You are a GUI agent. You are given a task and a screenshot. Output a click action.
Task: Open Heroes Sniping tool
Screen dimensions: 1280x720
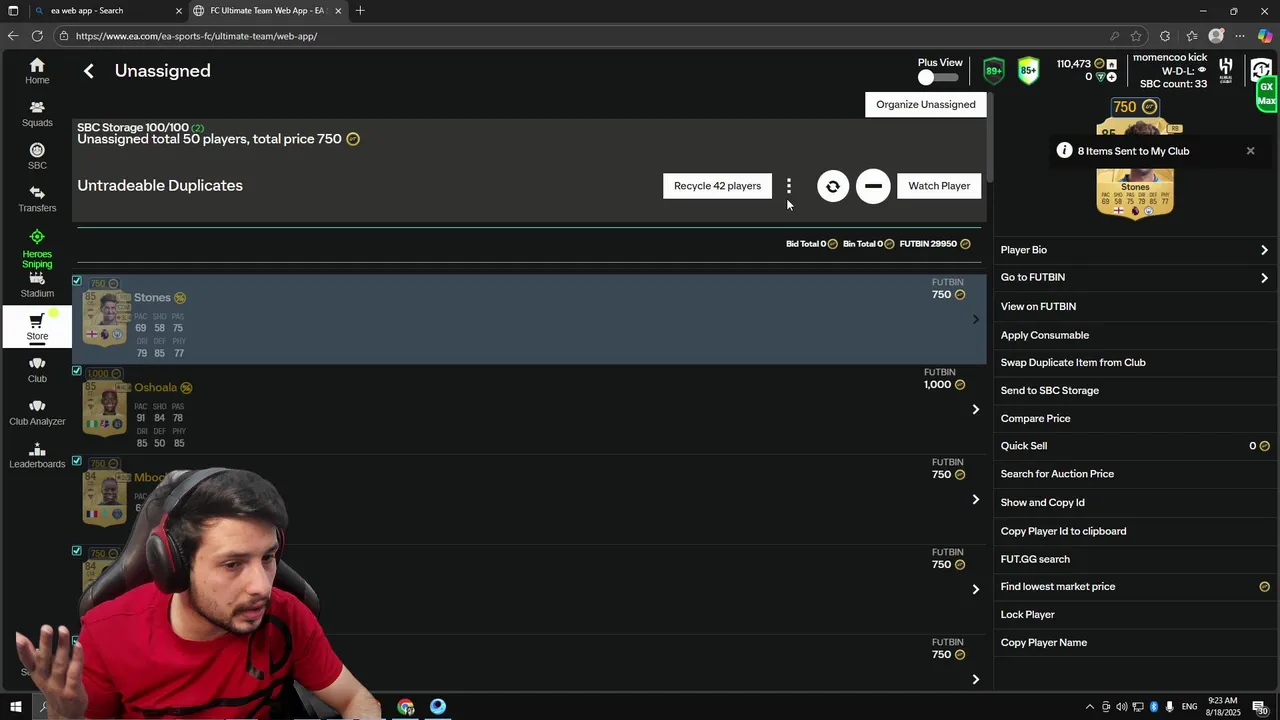[x=37, y=249]
